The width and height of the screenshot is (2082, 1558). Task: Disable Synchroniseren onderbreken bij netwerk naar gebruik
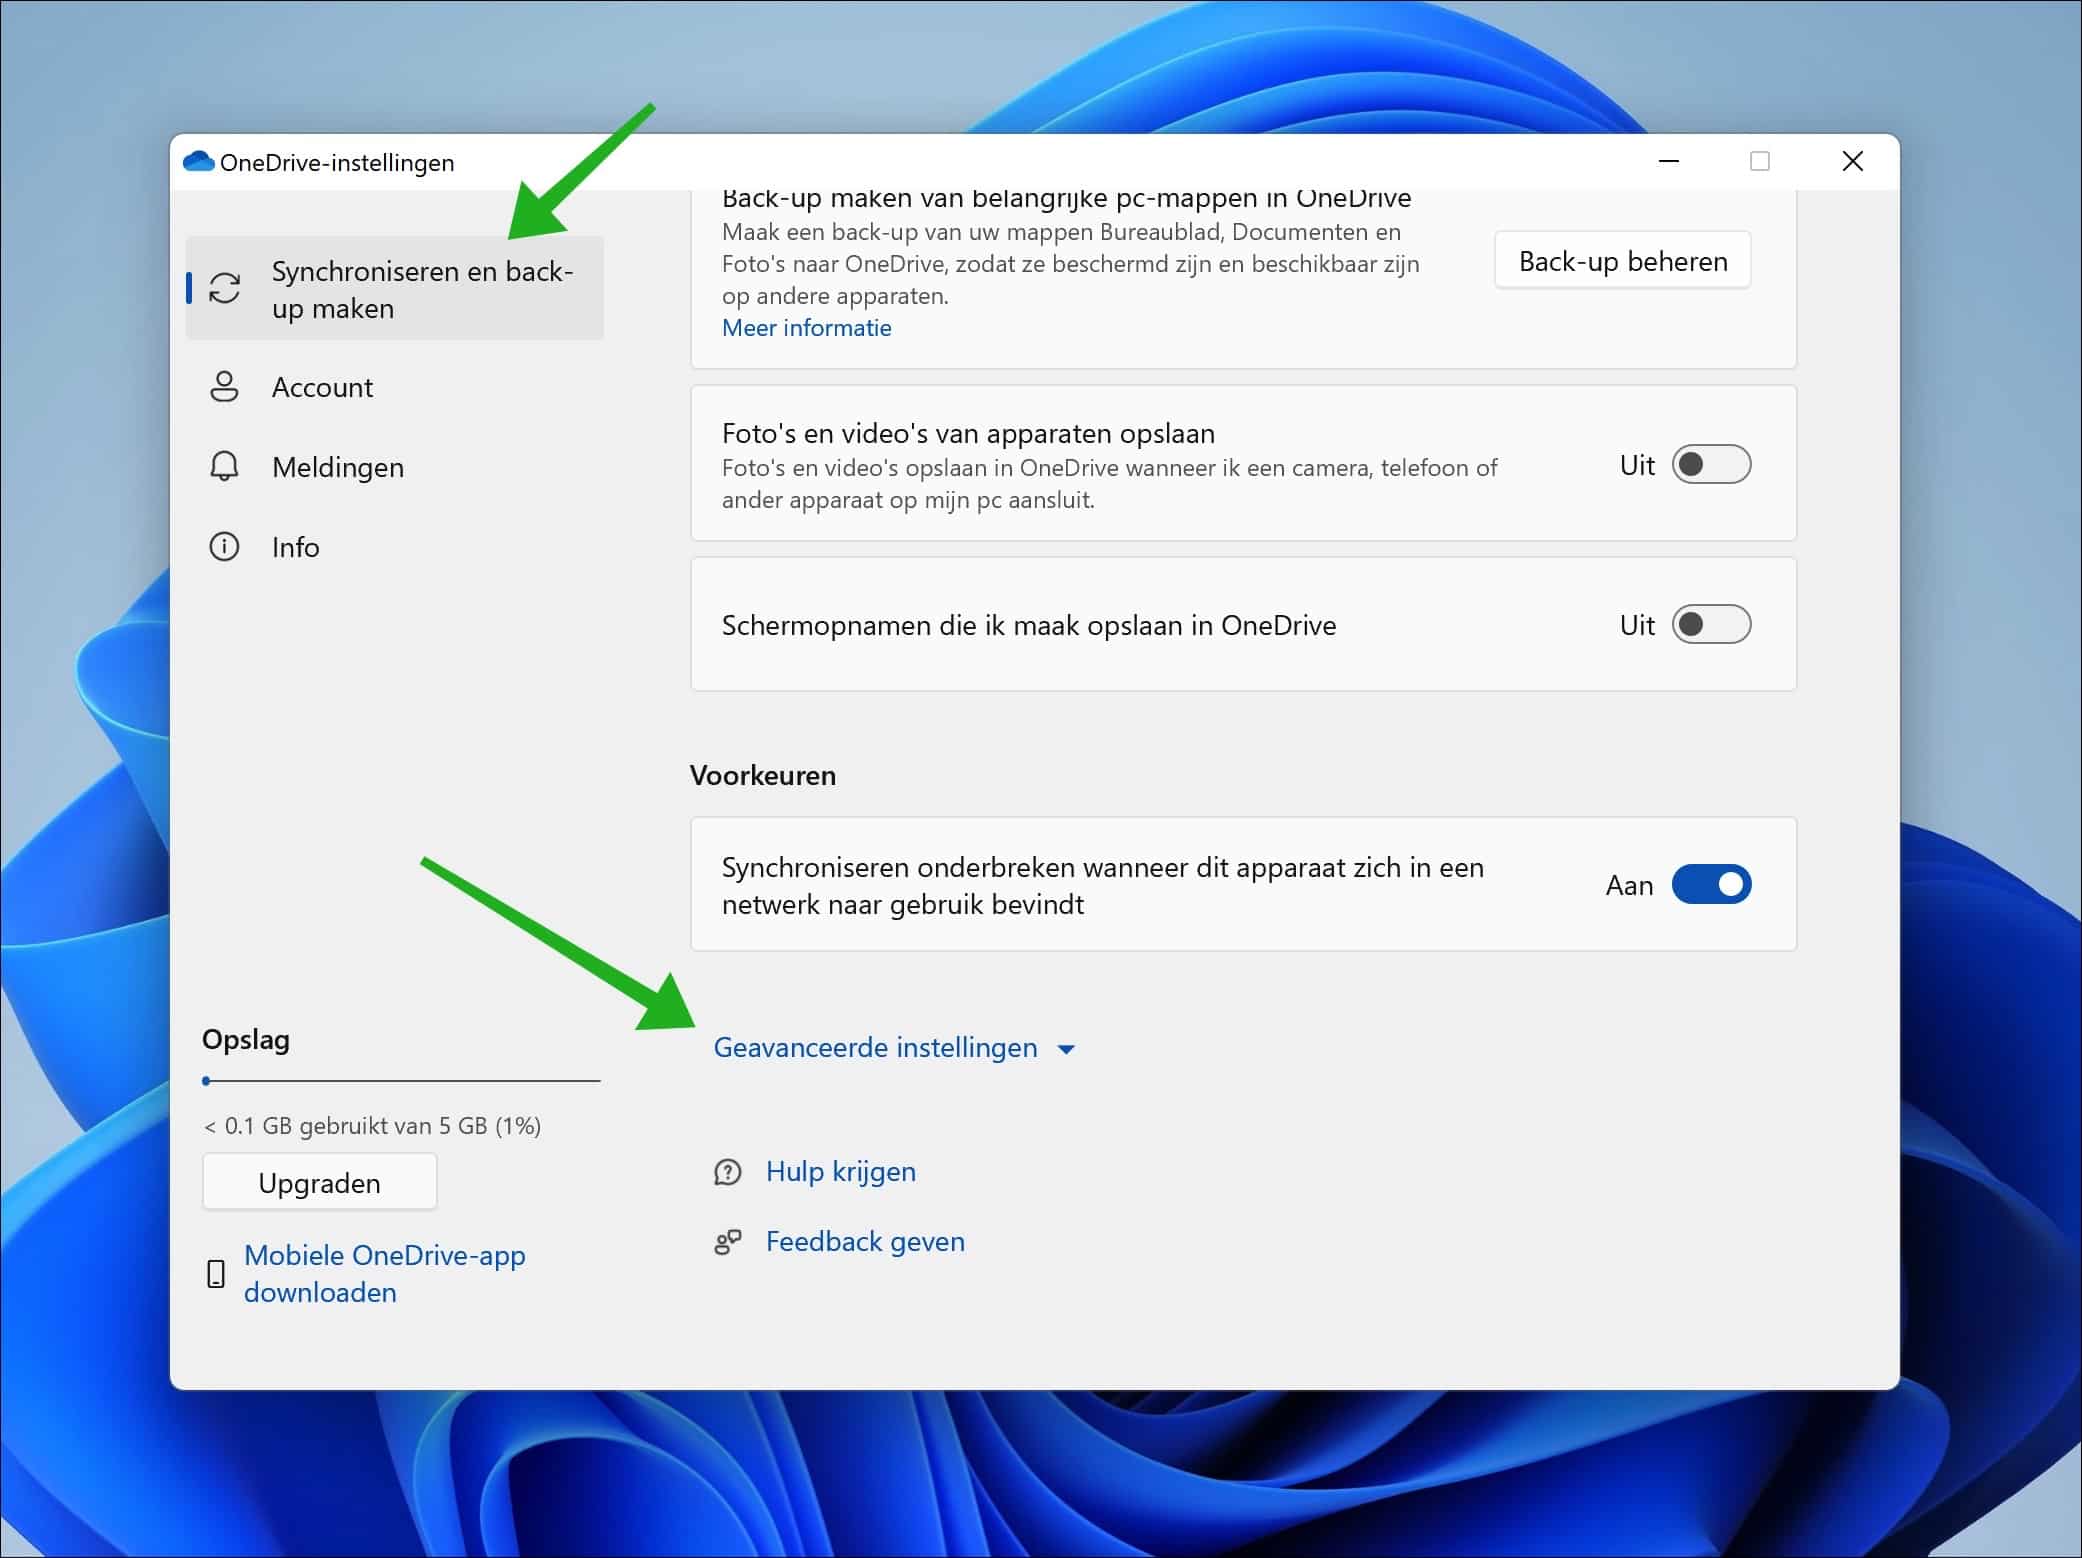coord(1712,884)
